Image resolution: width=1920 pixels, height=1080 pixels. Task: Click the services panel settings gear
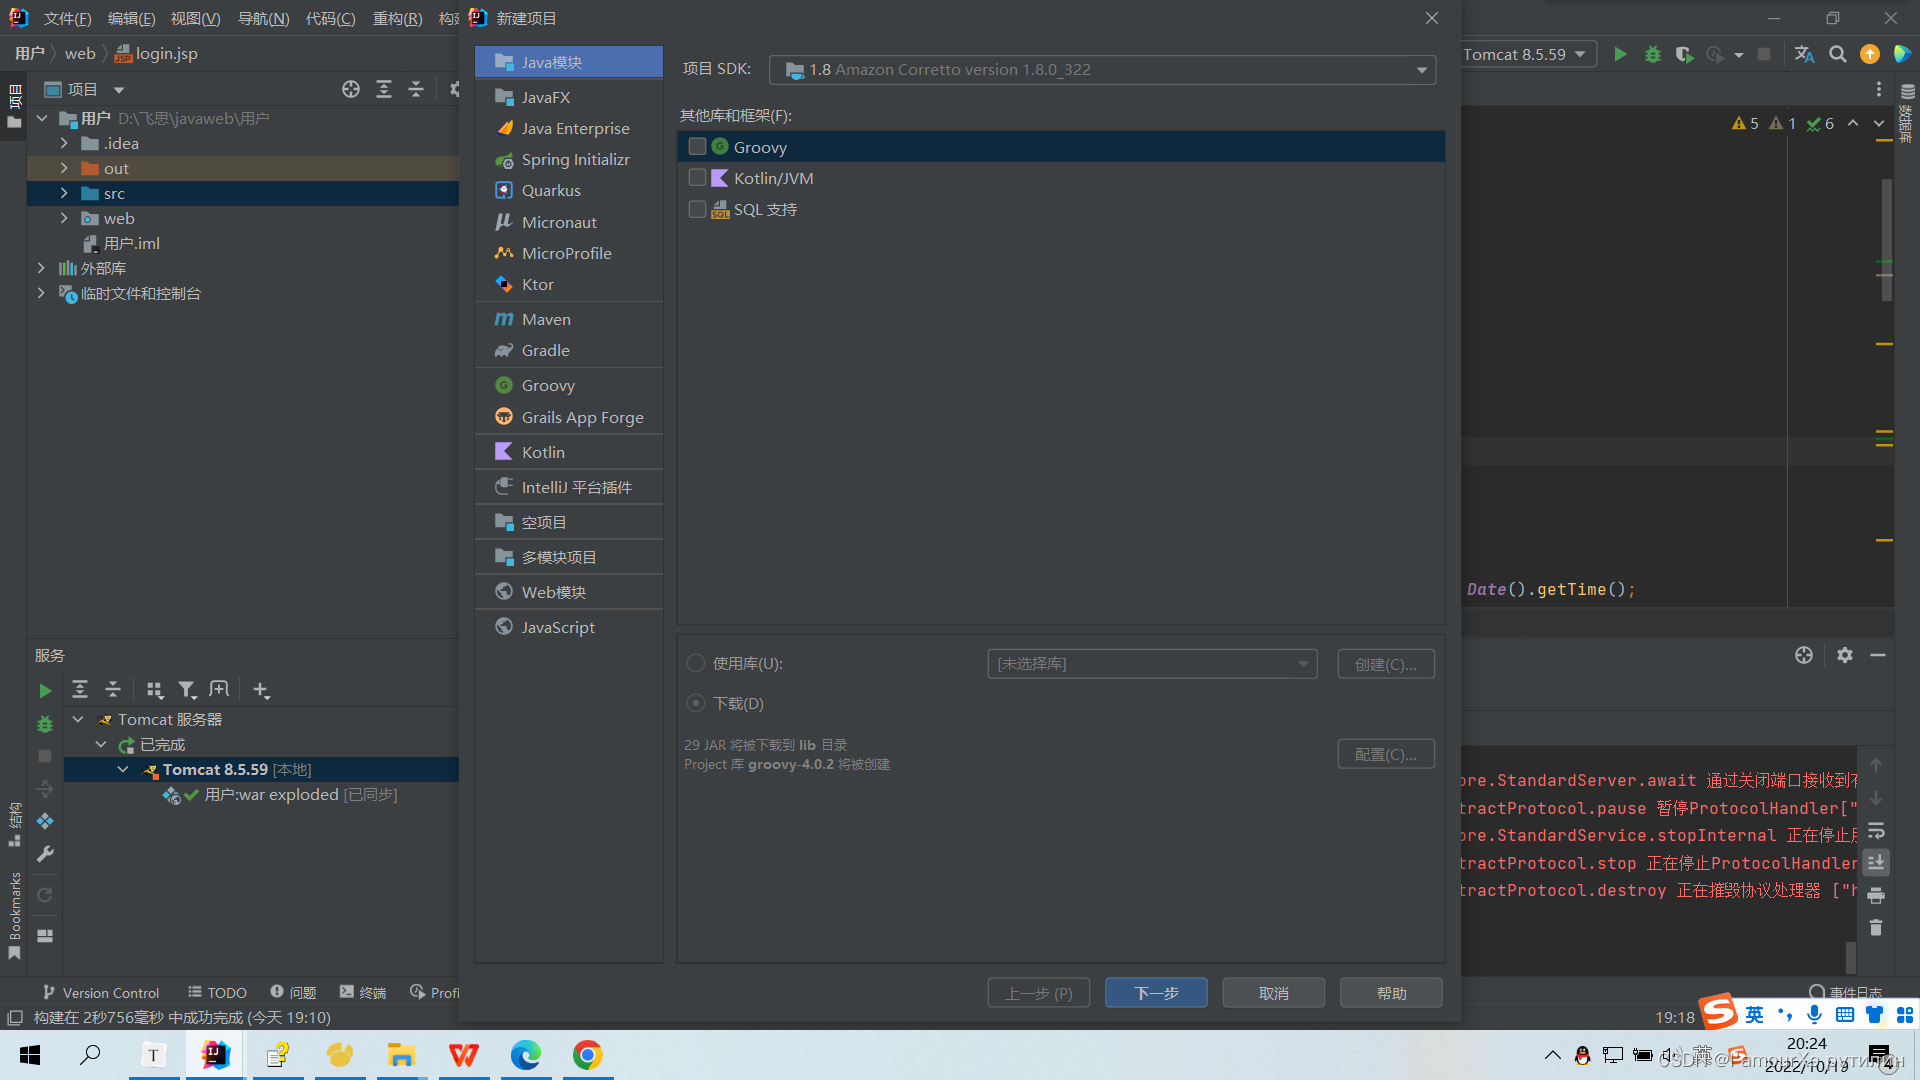pyautogui.click(x=1844, y=655)
